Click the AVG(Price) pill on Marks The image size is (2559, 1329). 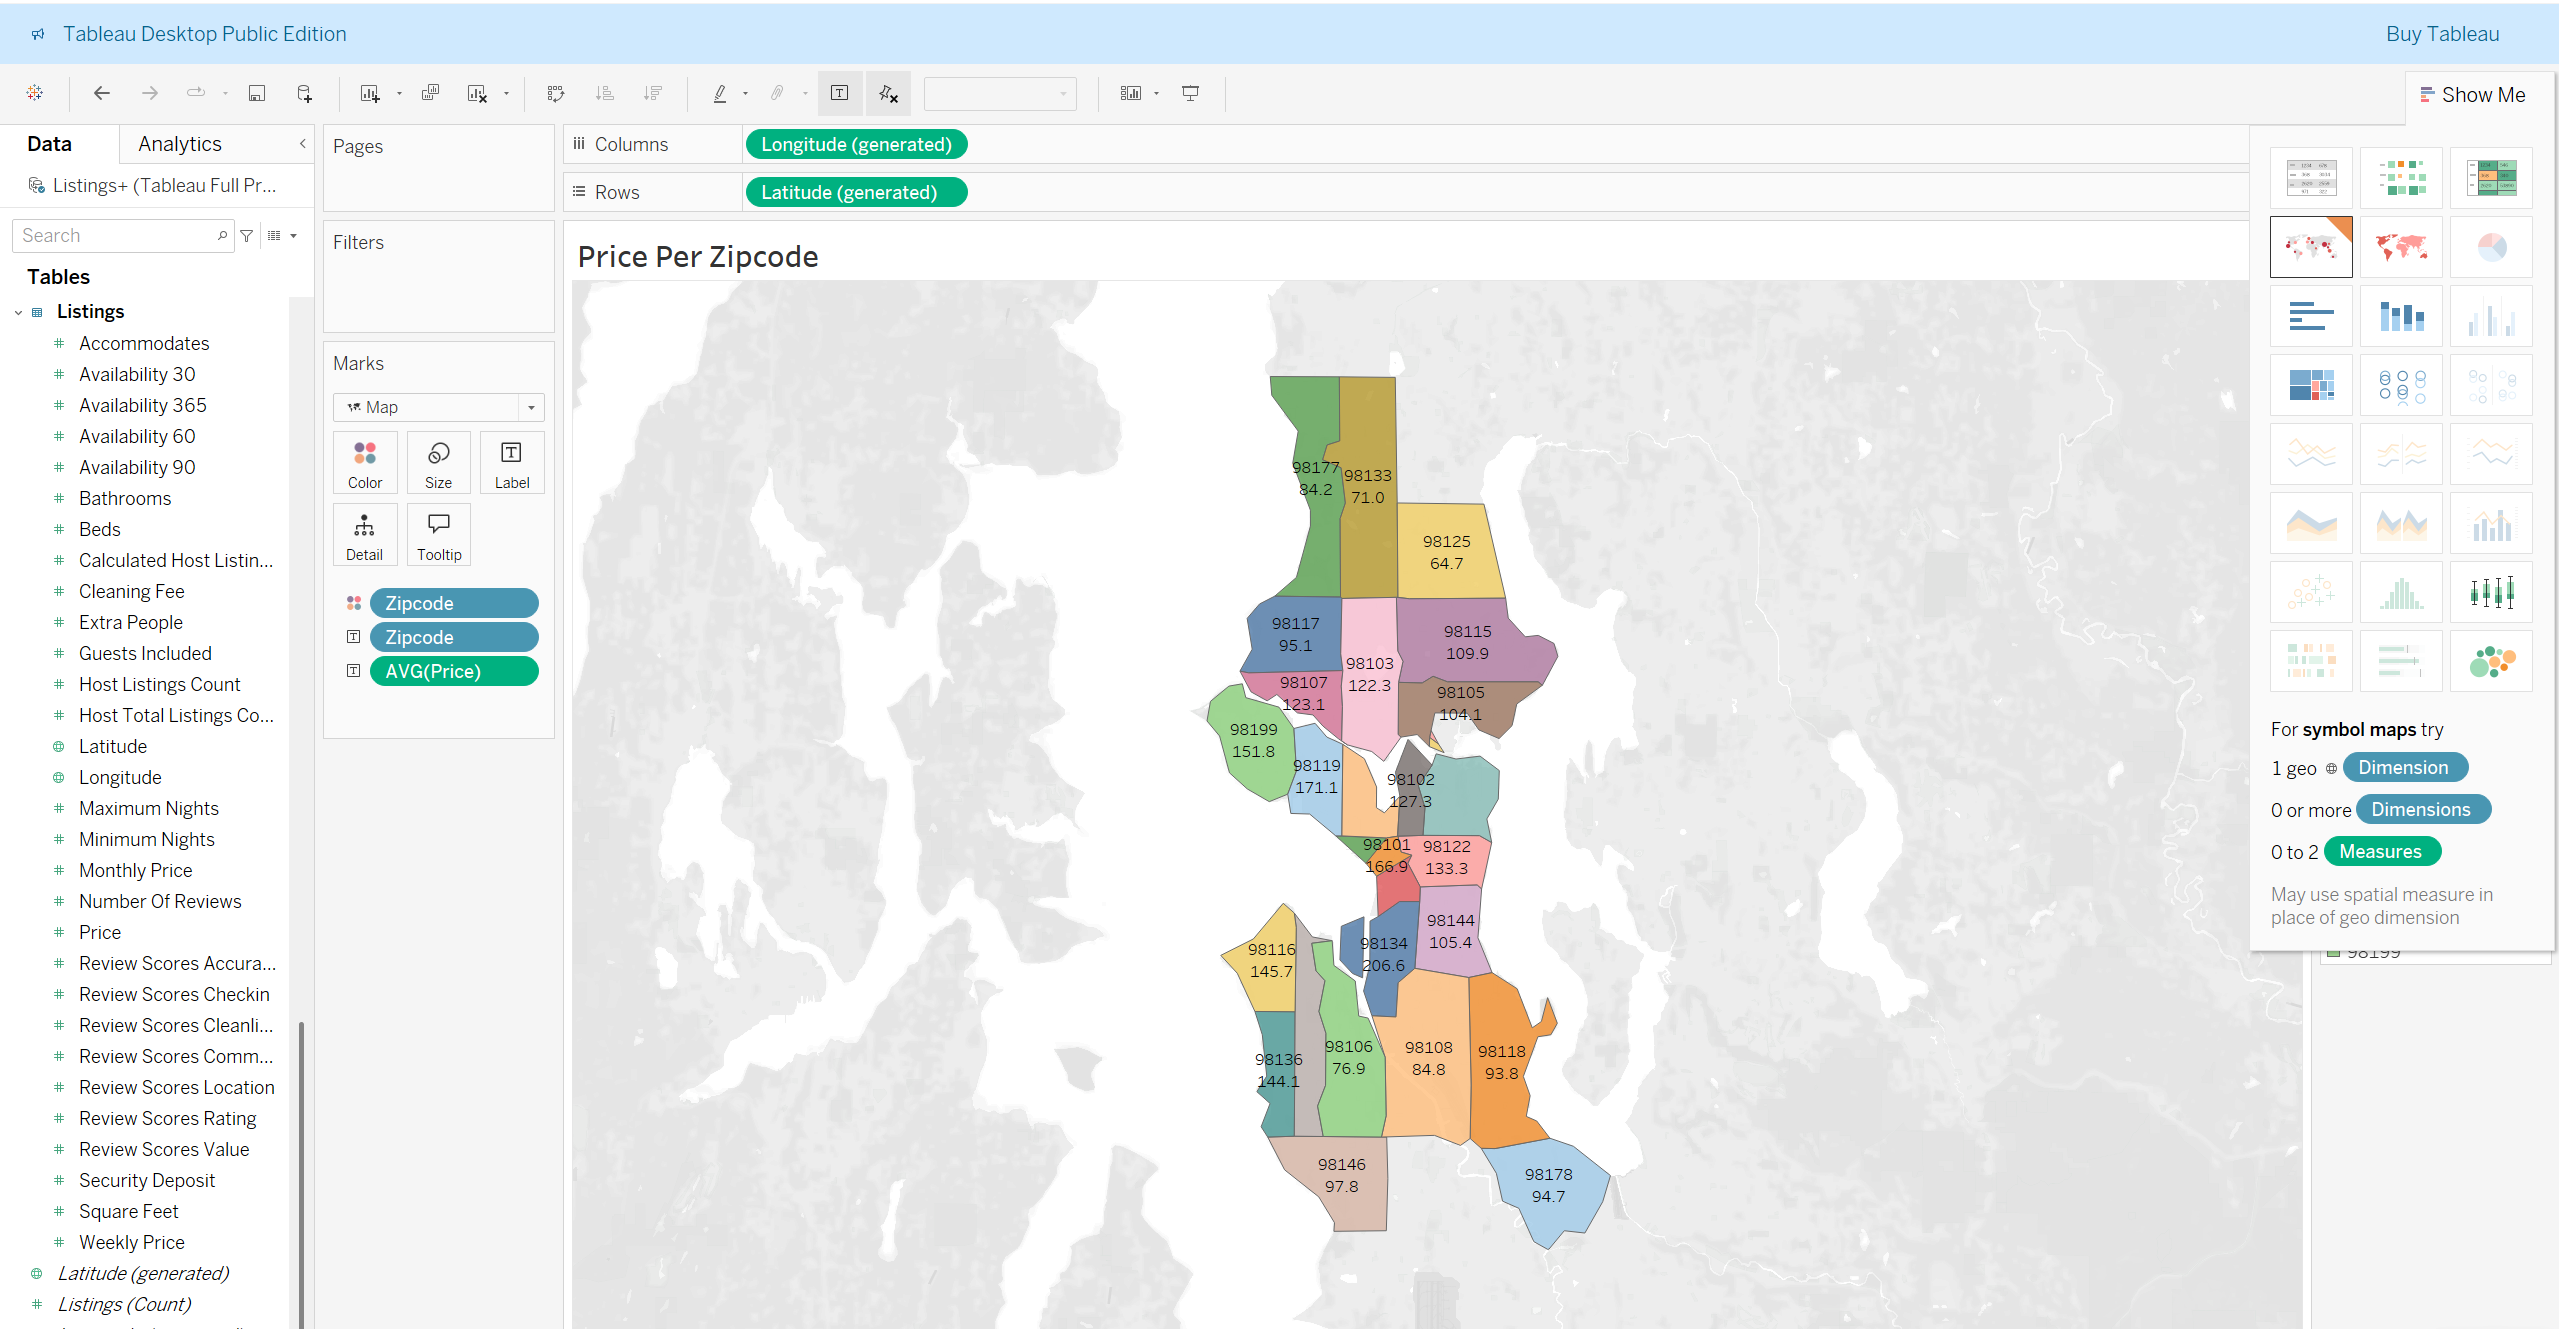click(x=454, y=671)
